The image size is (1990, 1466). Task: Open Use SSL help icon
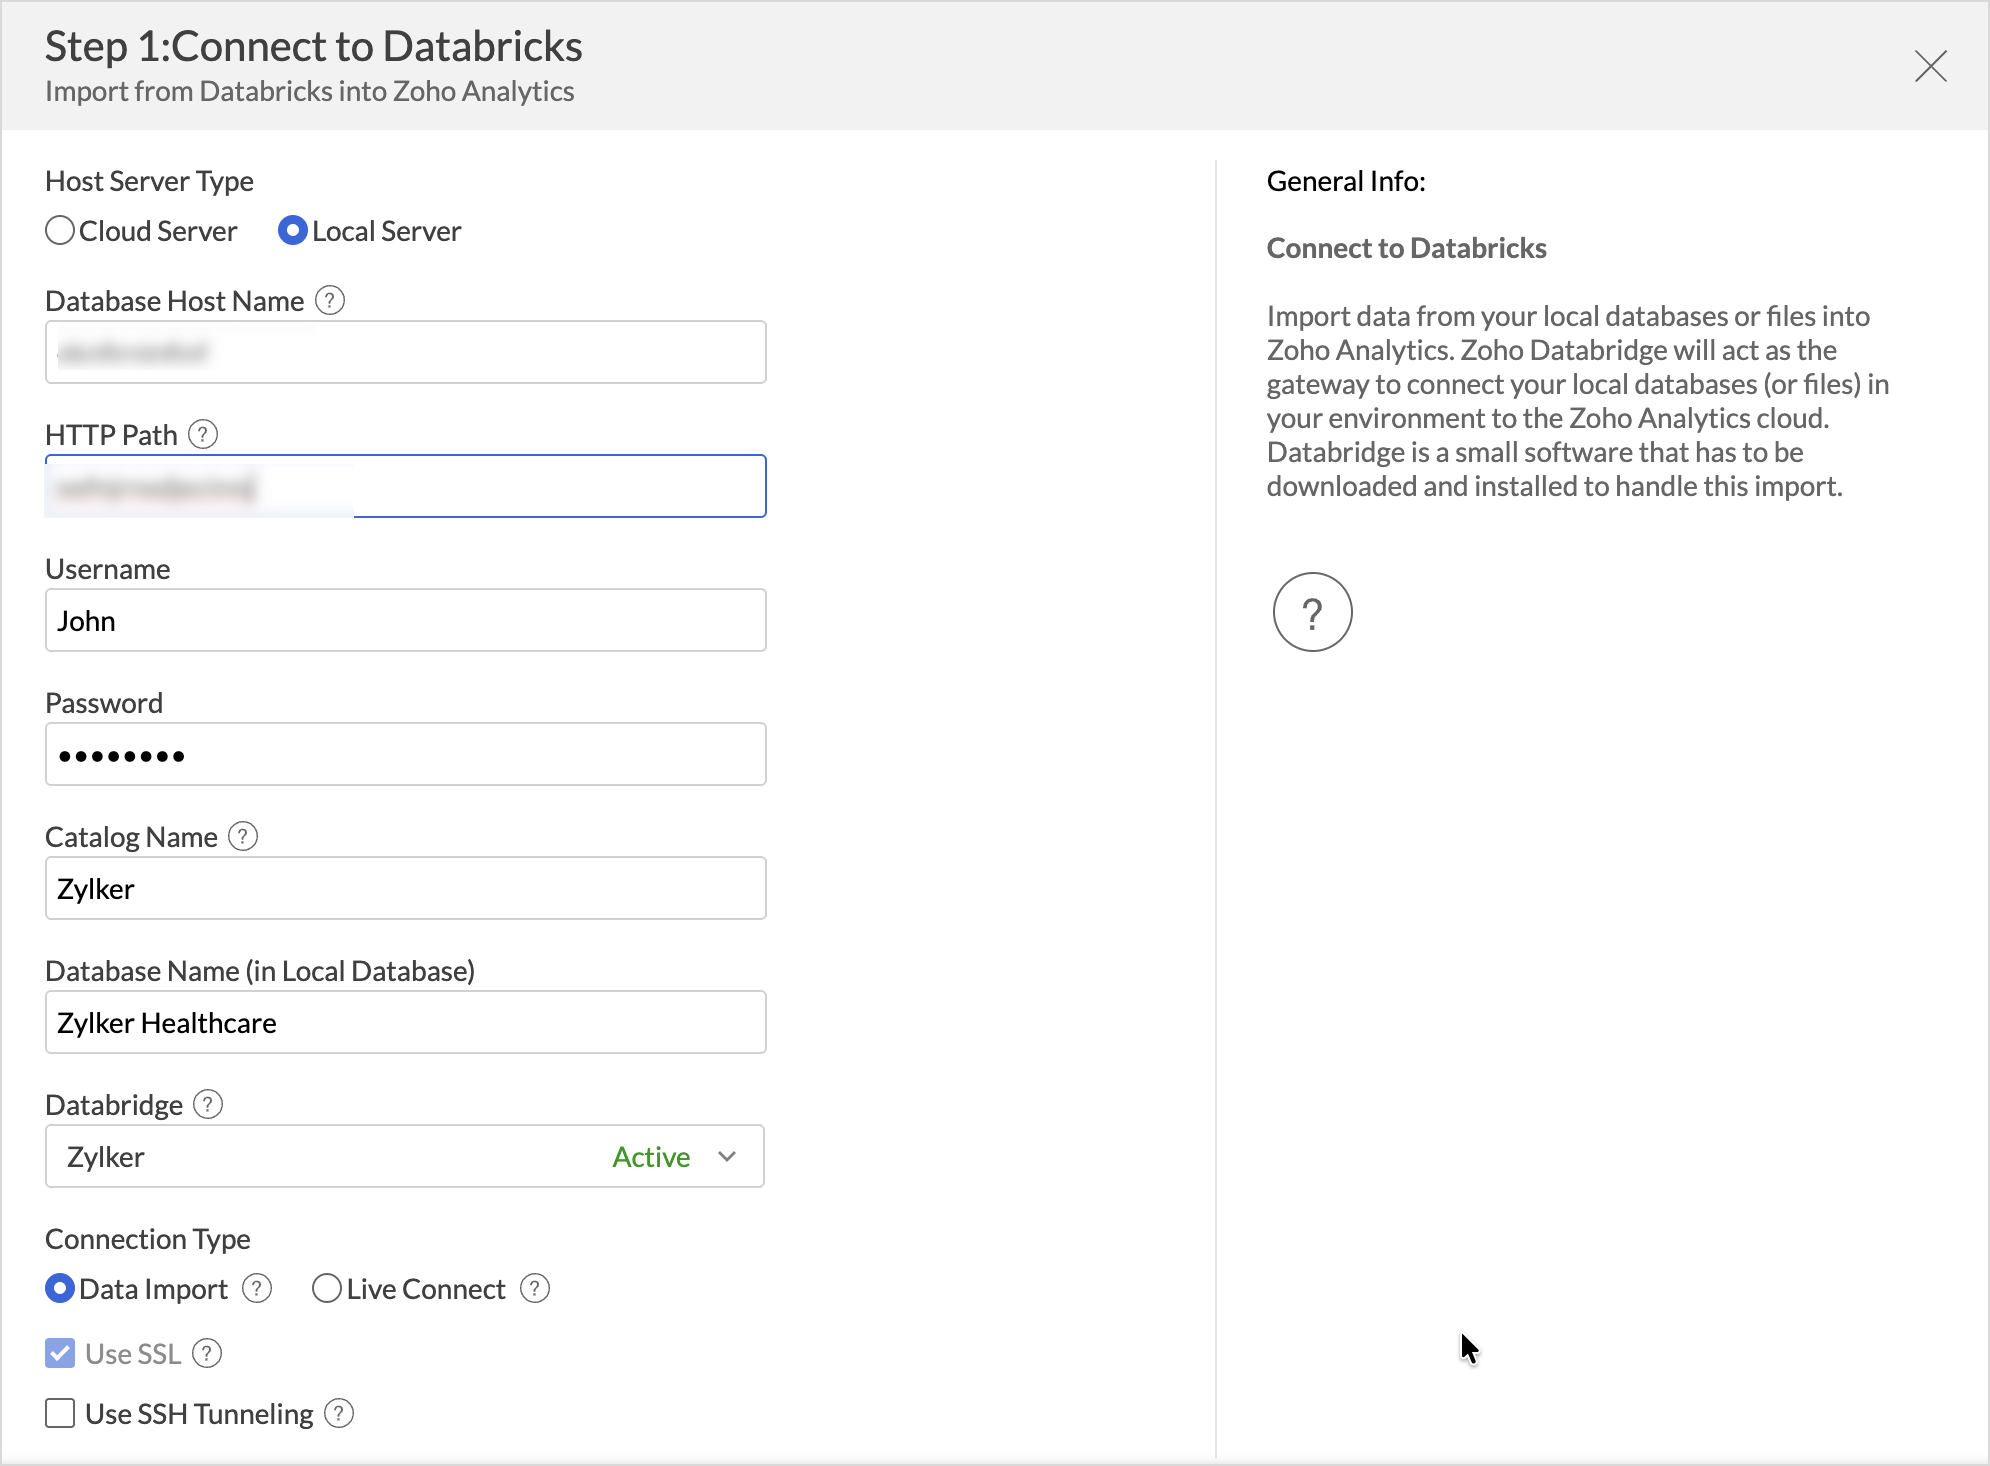point(207,1353)
